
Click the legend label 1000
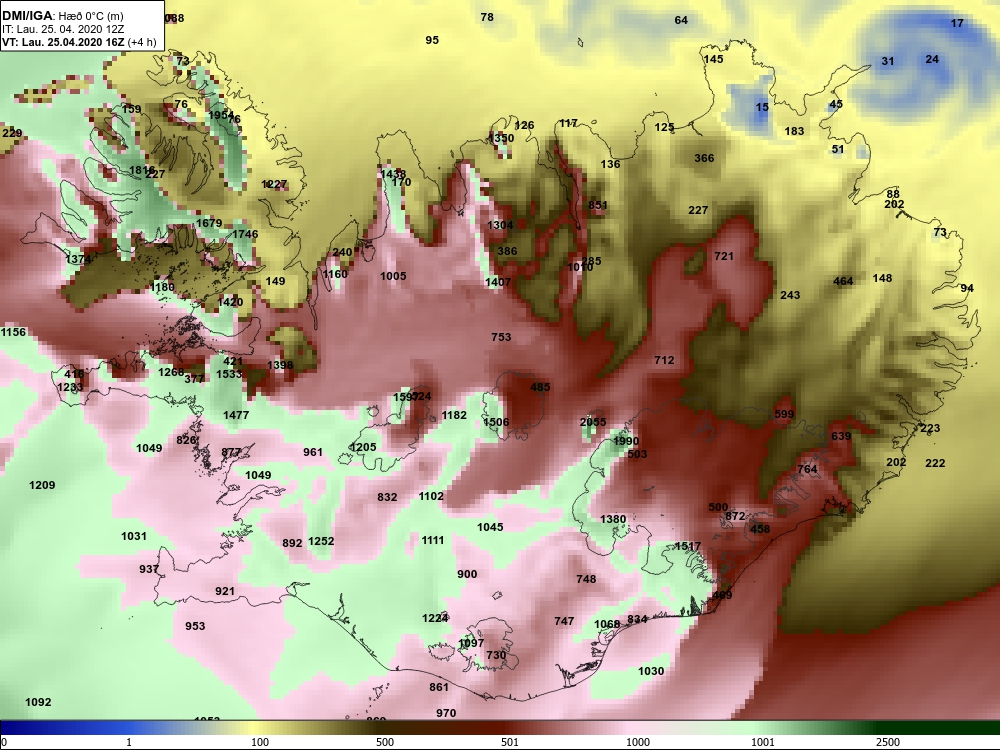(x=638, y=742)
